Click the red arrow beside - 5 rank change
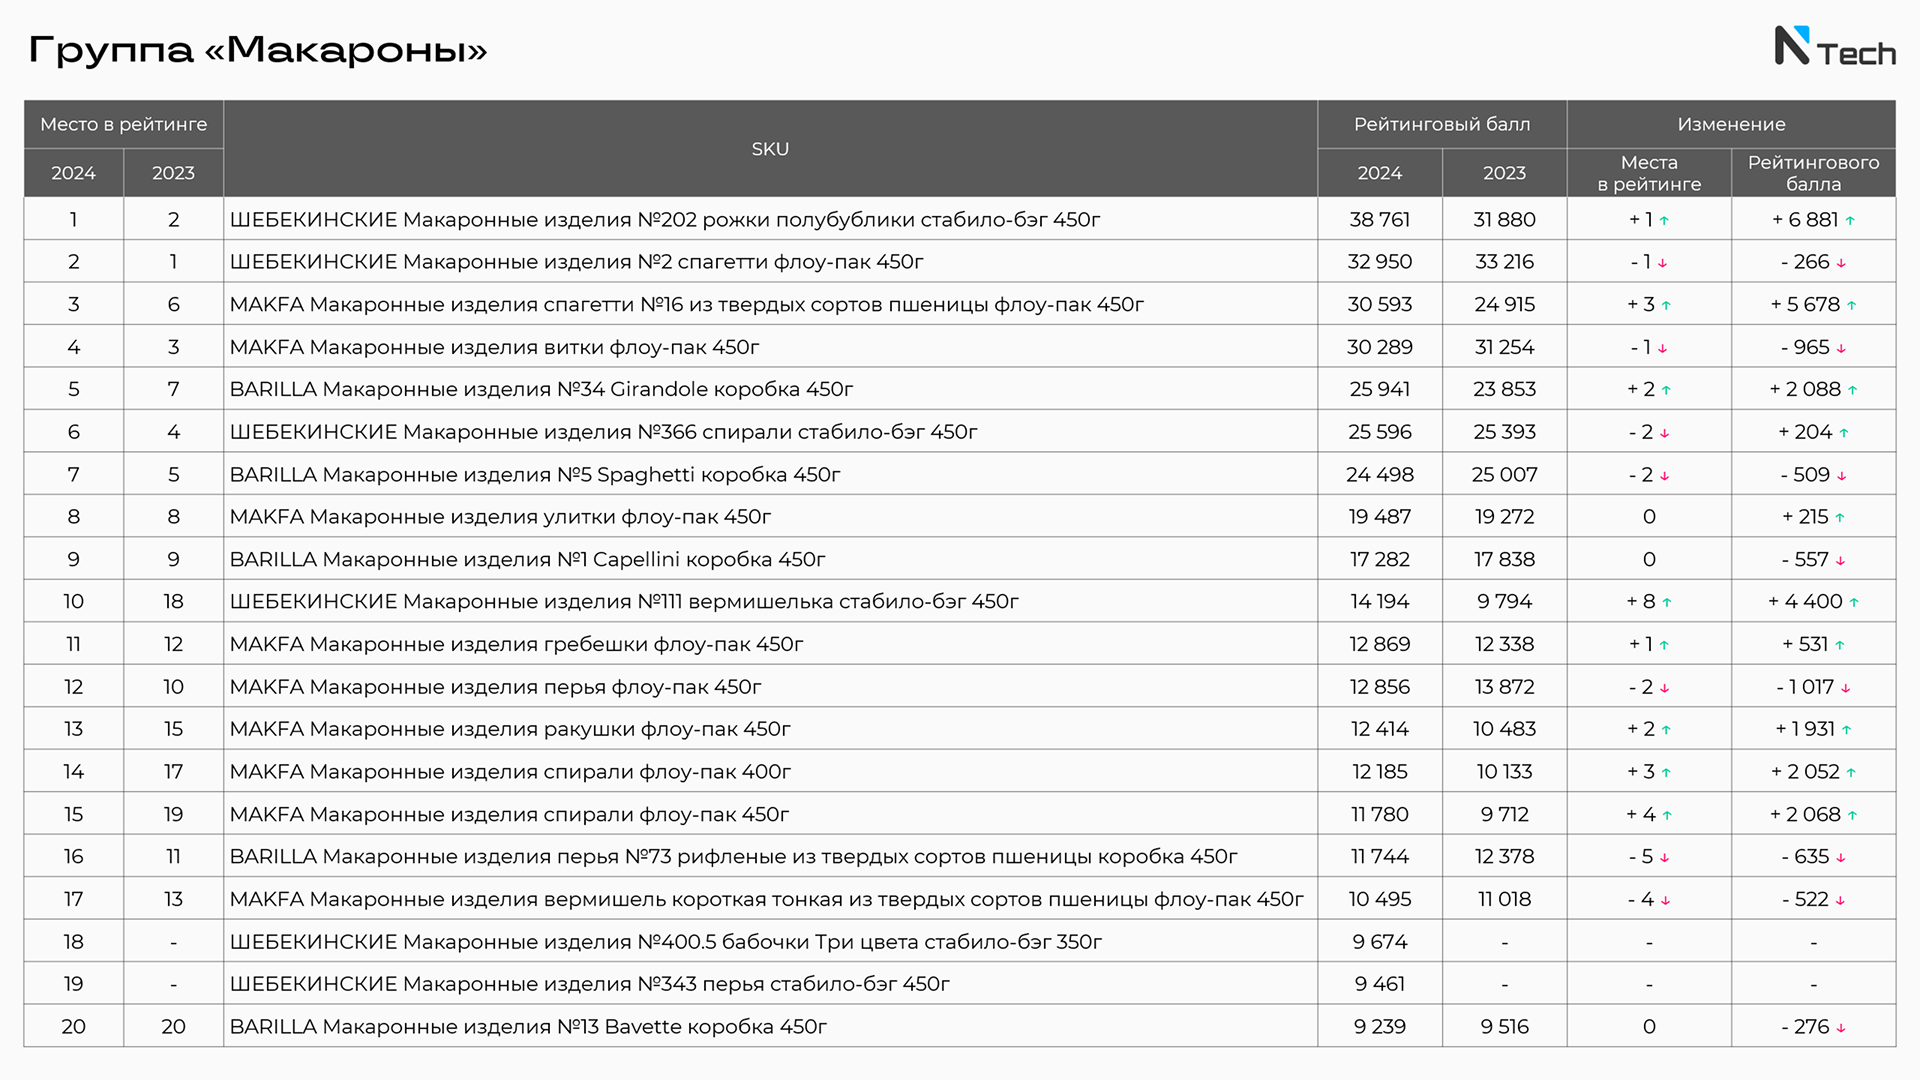This screenshot has height=1080, width=1920. point(1665,858)
